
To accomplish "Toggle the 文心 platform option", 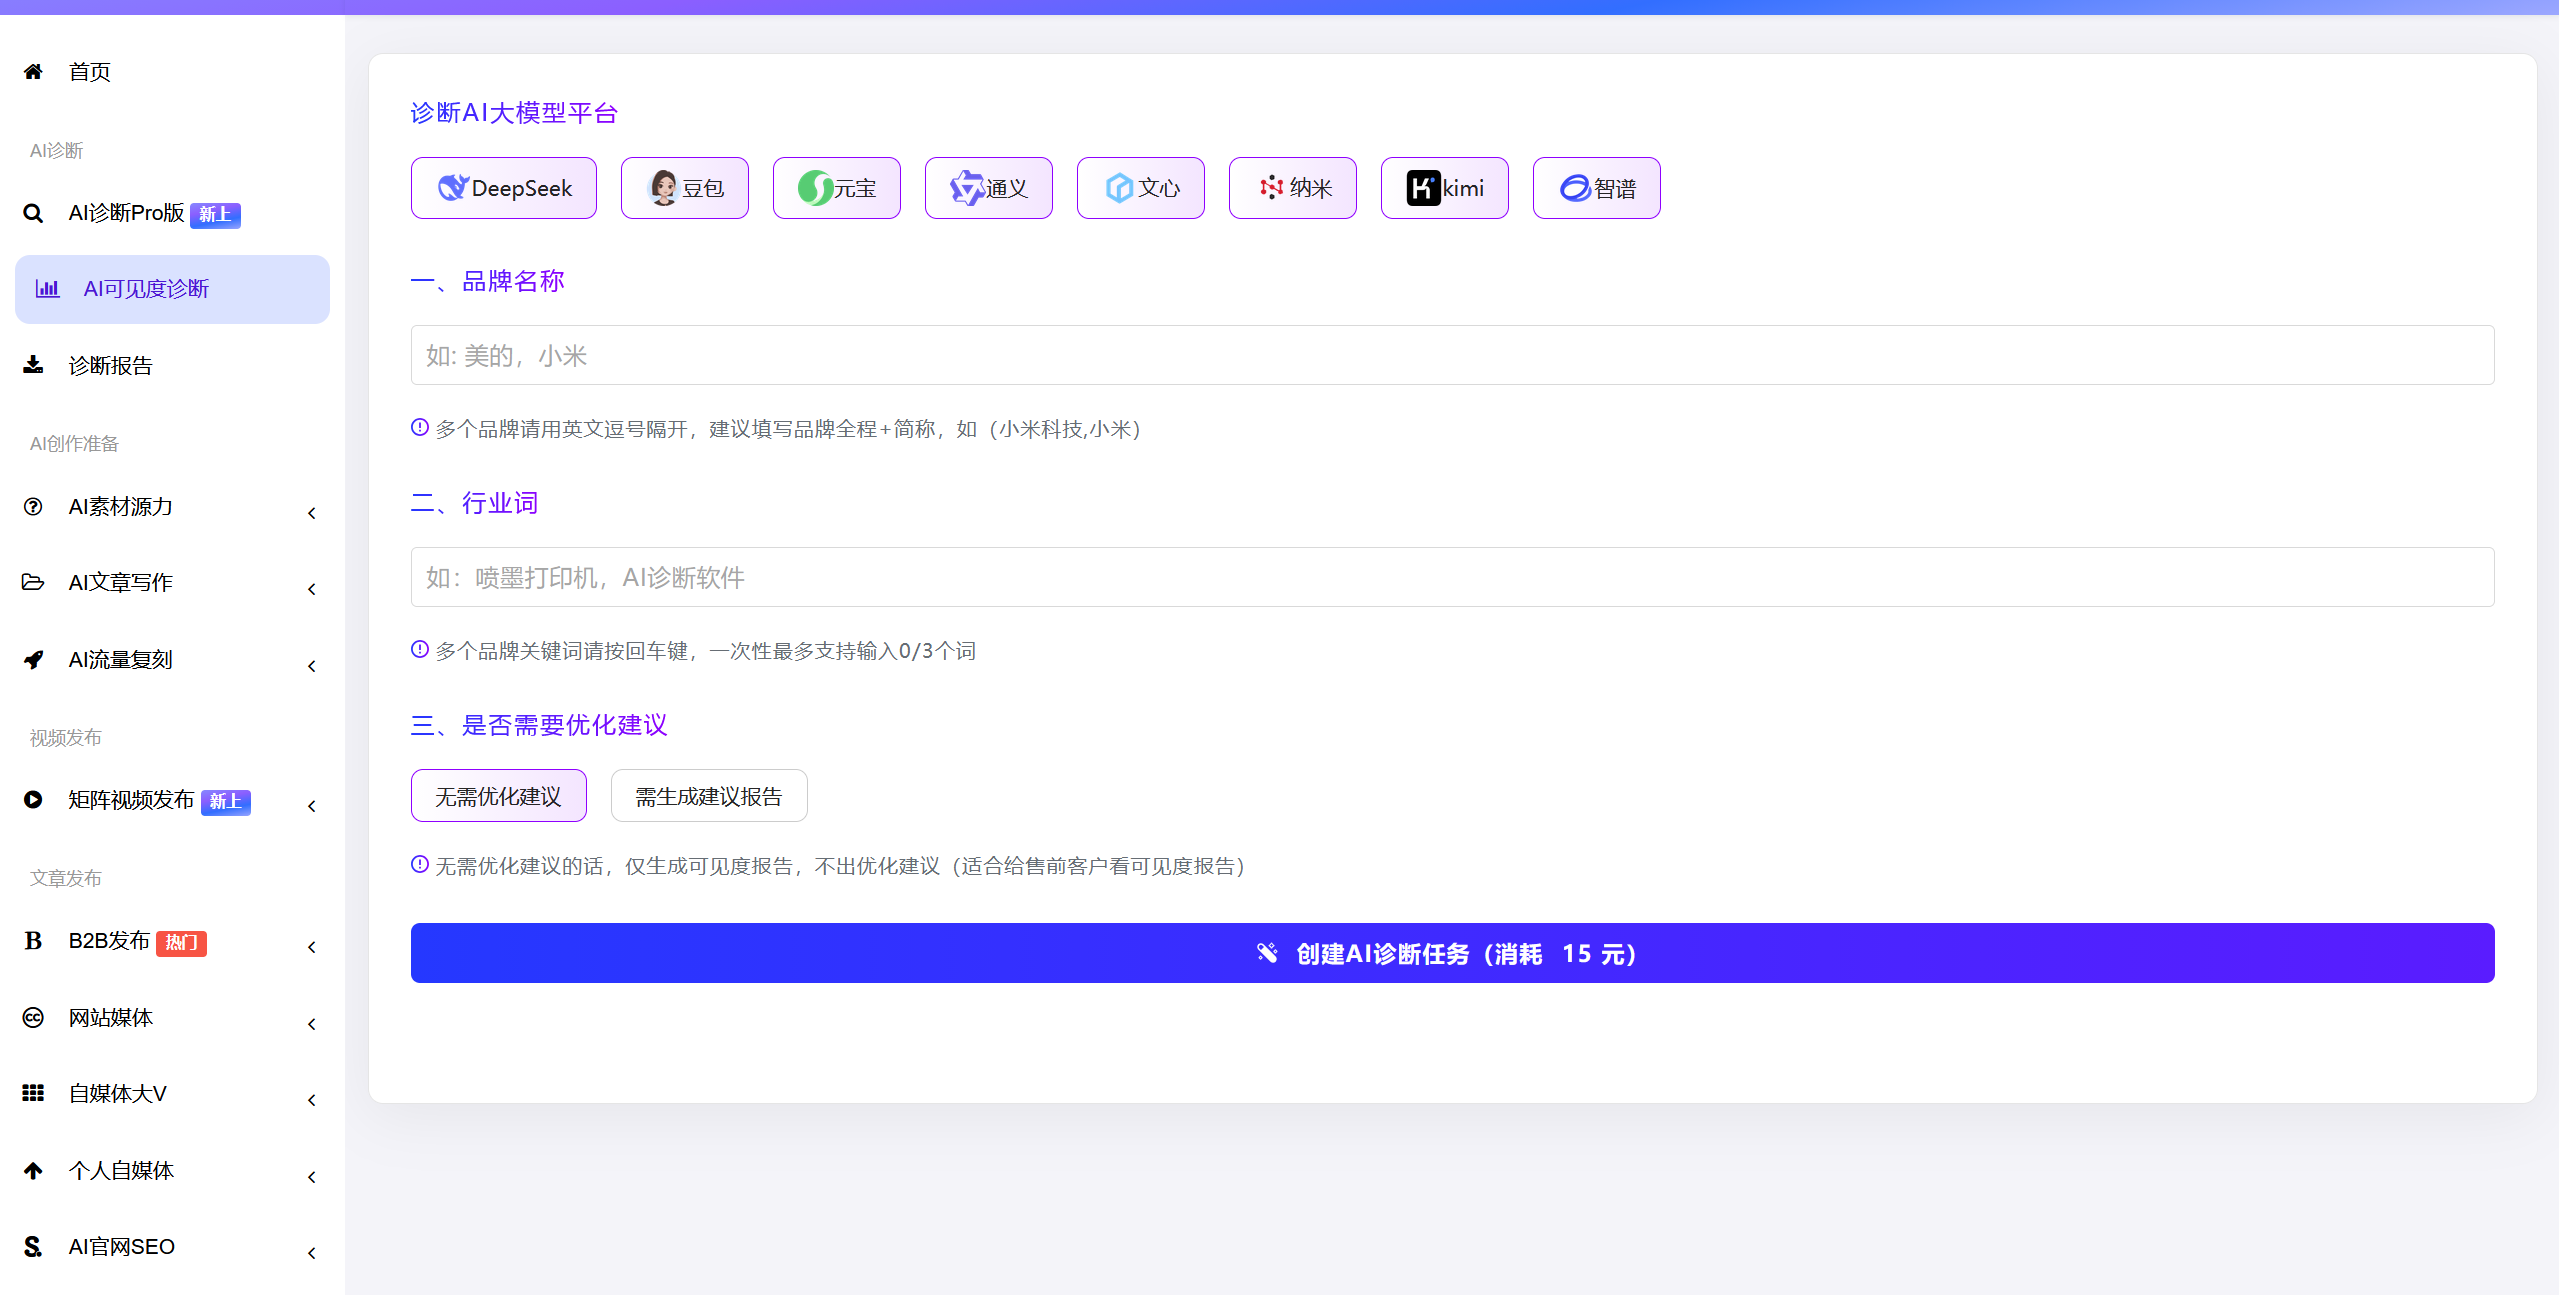I will coord(1141,188).
